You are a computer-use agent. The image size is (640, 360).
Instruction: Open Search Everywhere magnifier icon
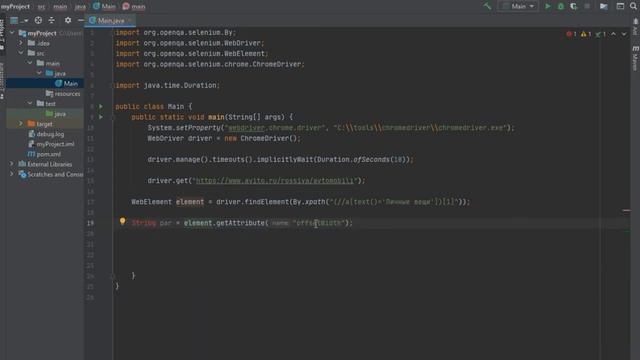pos(633,6)
